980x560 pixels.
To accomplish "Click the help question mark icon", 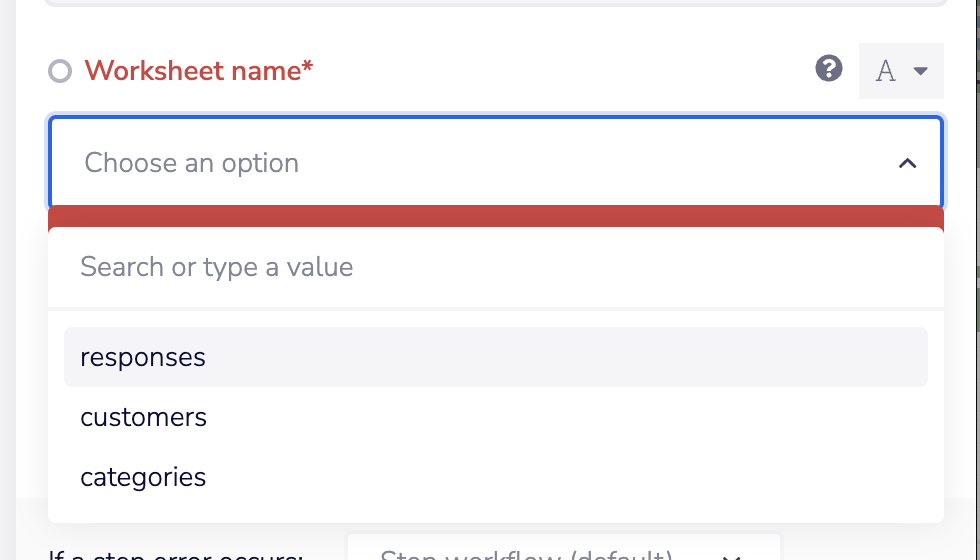I will [829, 69].
